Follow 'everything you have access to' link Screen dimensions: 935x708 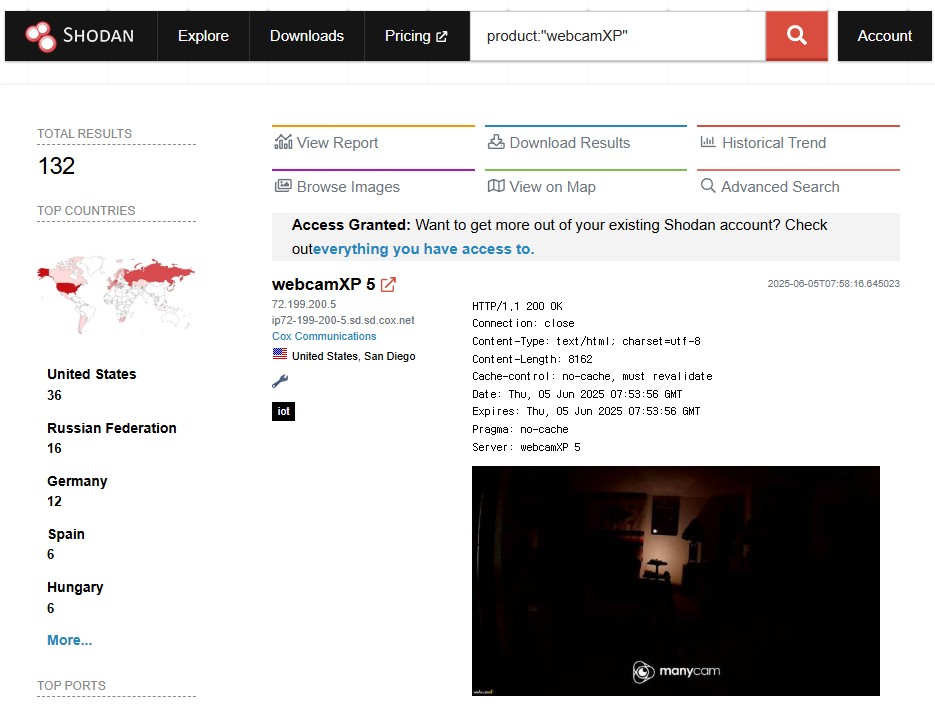point(423,249)
